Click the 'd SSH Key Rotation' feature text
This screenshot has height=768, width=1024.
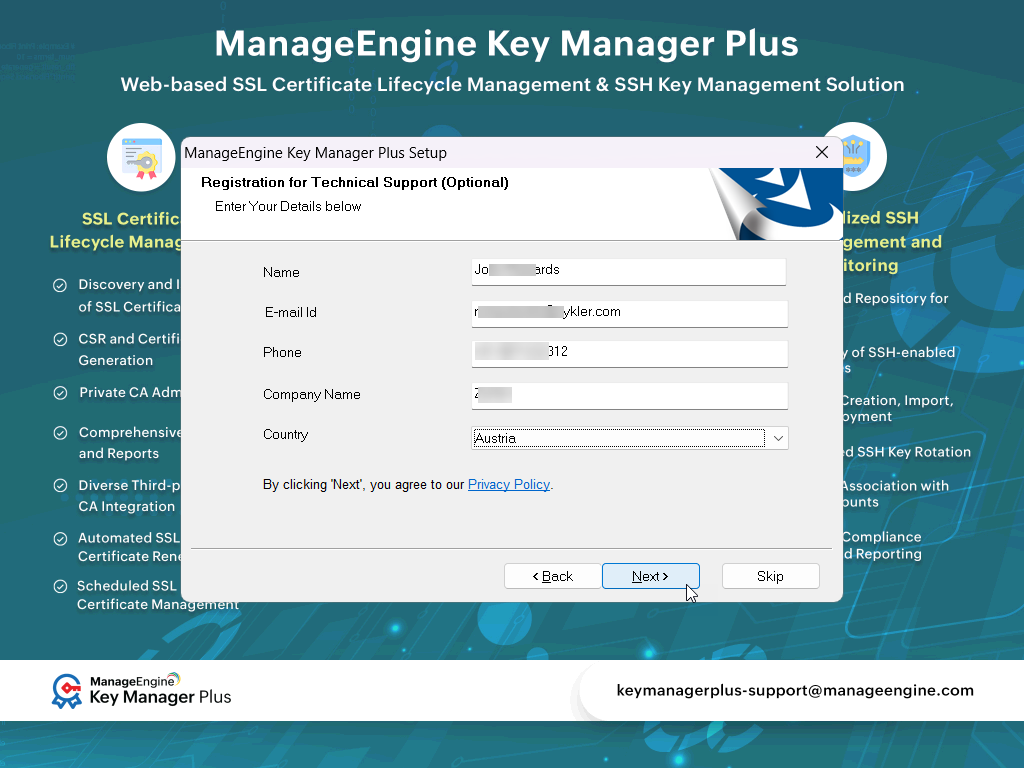[x=907, y=452]
